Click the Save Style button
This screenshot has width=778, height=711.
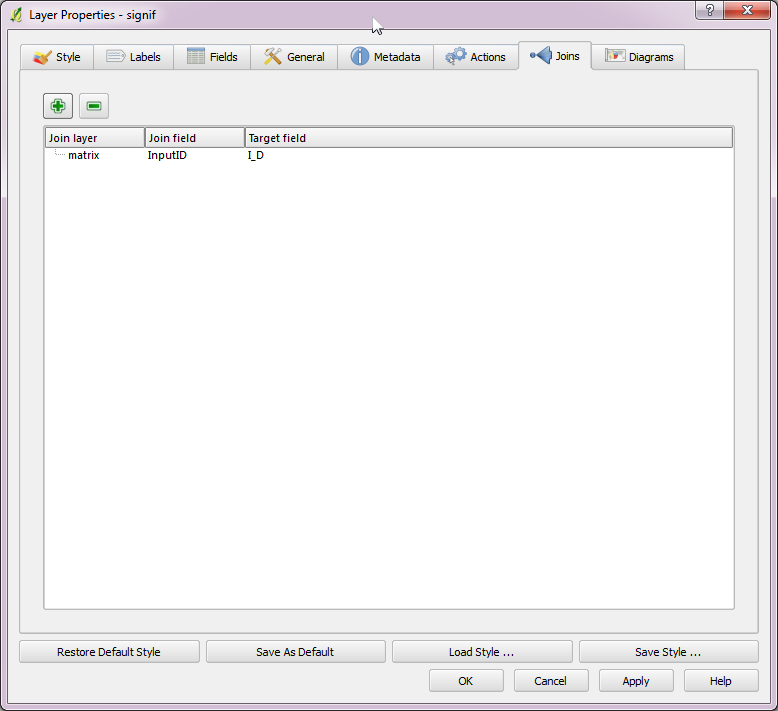669,652
